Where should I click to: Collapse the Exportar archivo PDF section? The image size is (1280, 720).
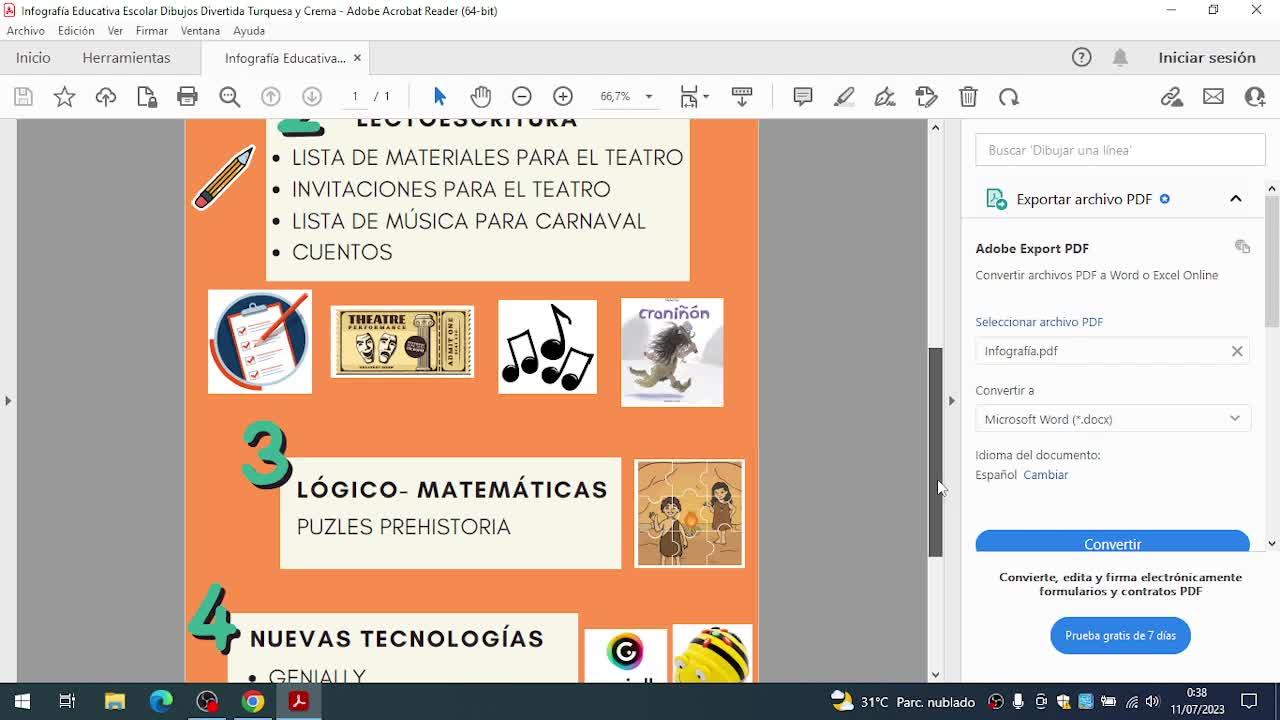pyautogui.click(x=1235, y=199)
